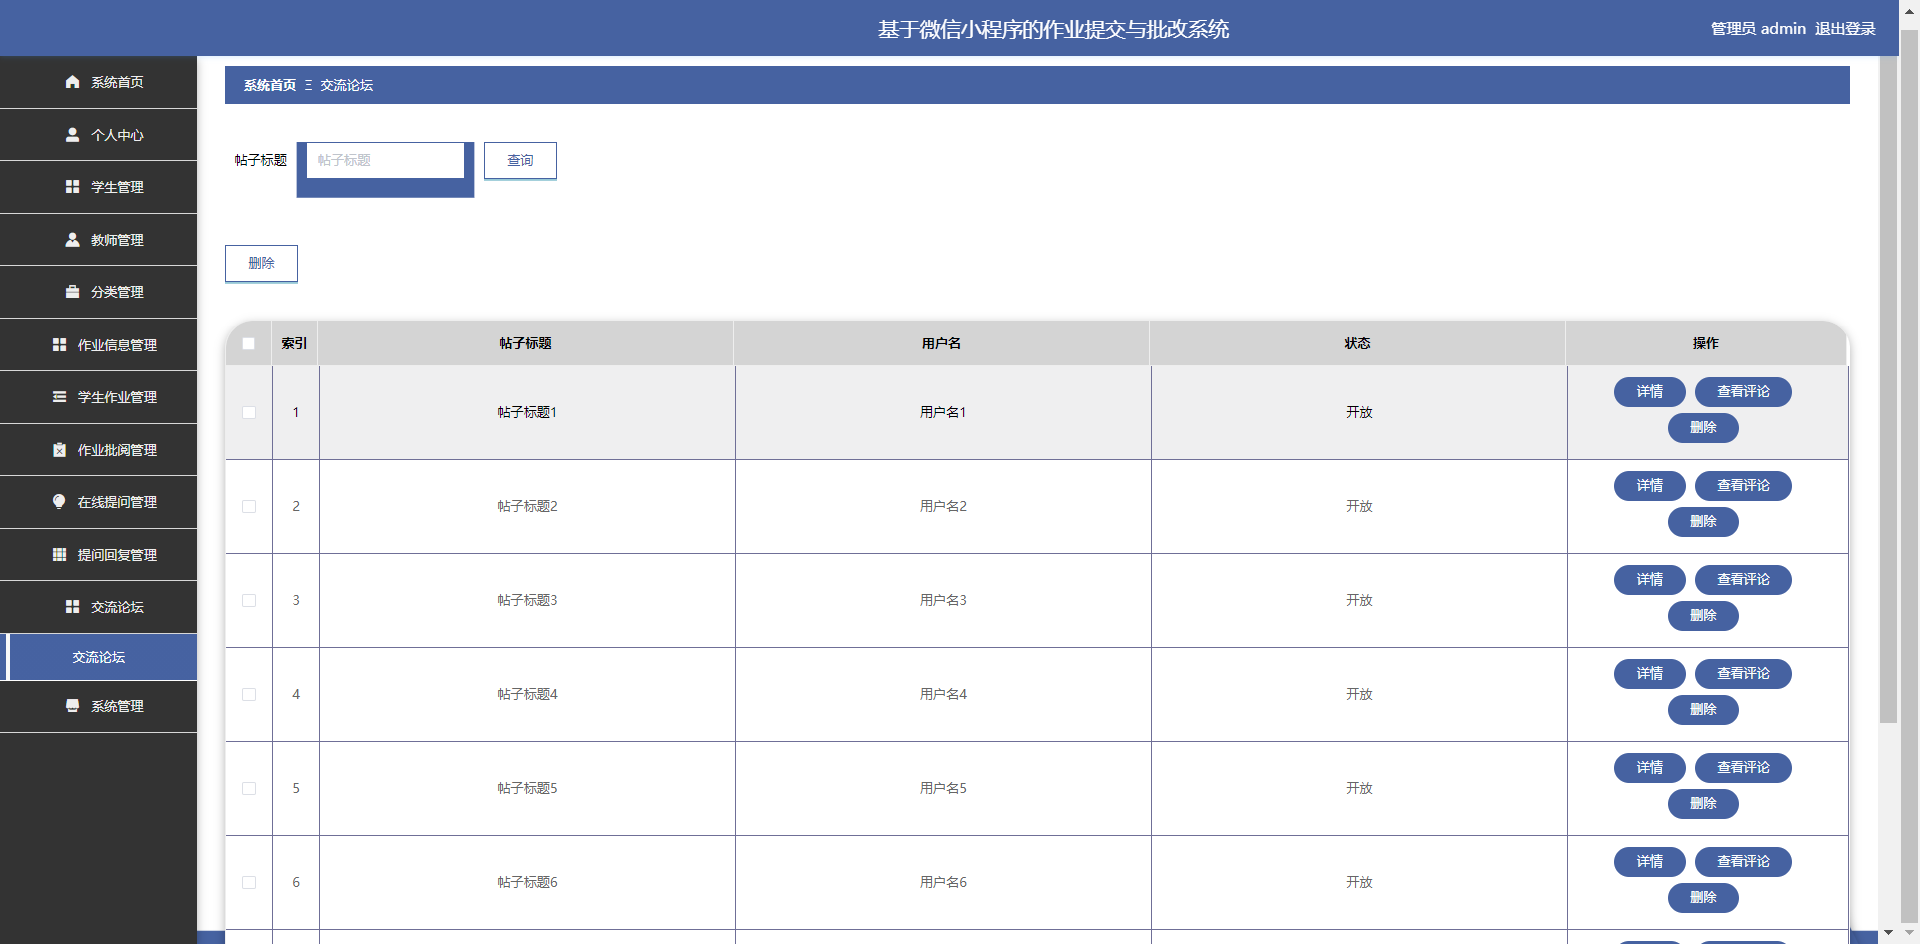
Task: Expand 学生作业管理 in the sidebar
Action: (x=98, y=397)
